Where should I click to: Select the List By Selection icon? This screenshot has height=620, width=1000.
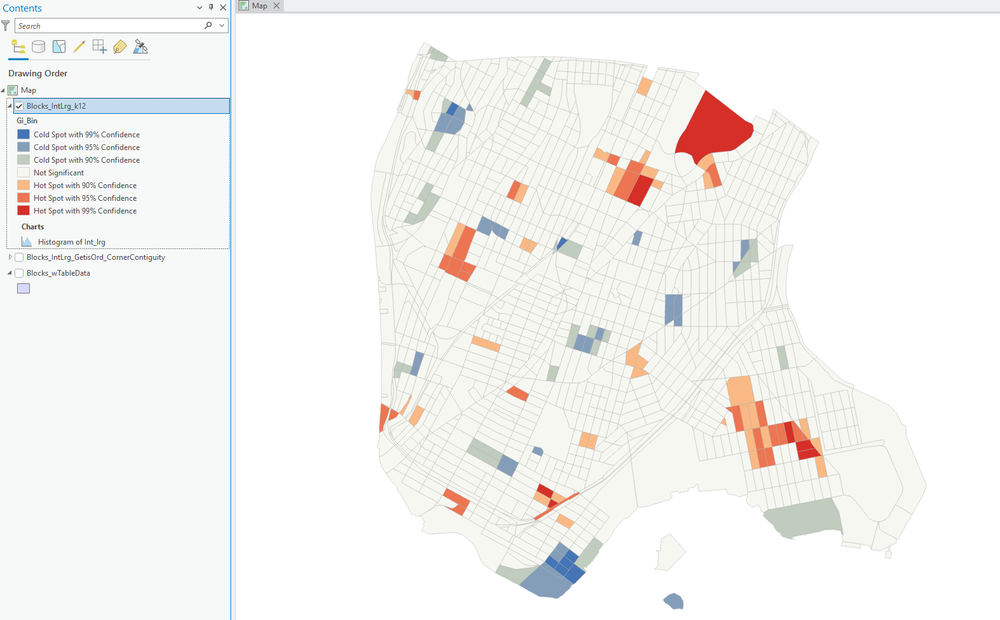coord(59,46)
